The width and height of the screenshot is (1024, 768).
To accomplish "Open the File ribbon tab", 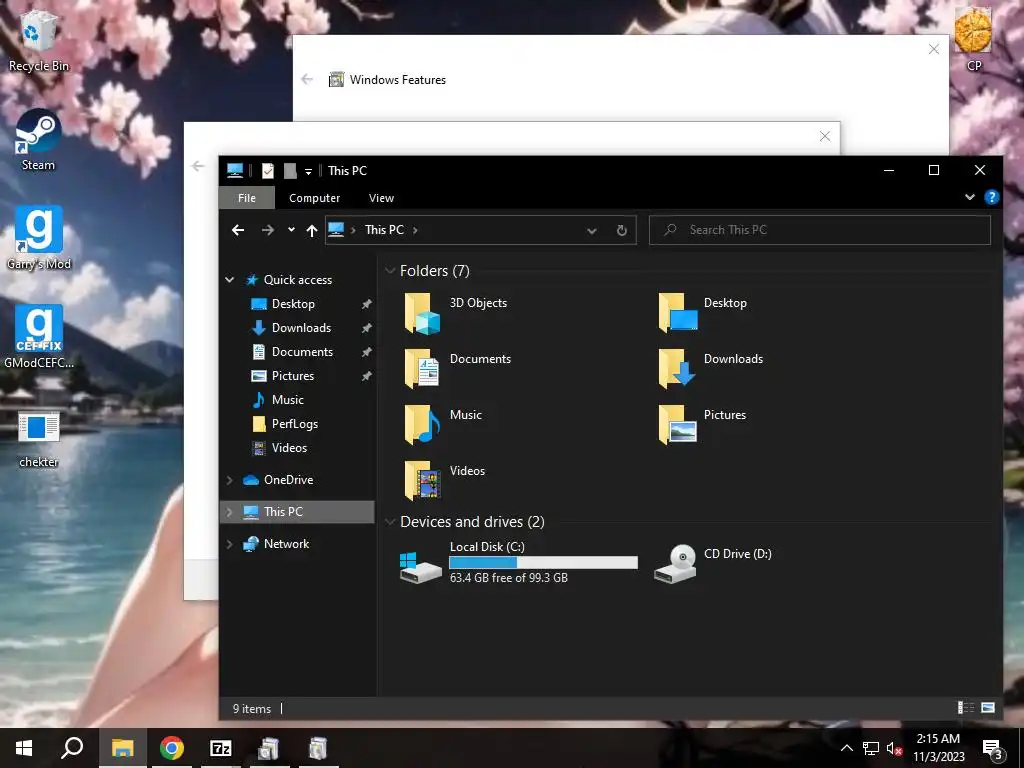I will click(247, 198).
